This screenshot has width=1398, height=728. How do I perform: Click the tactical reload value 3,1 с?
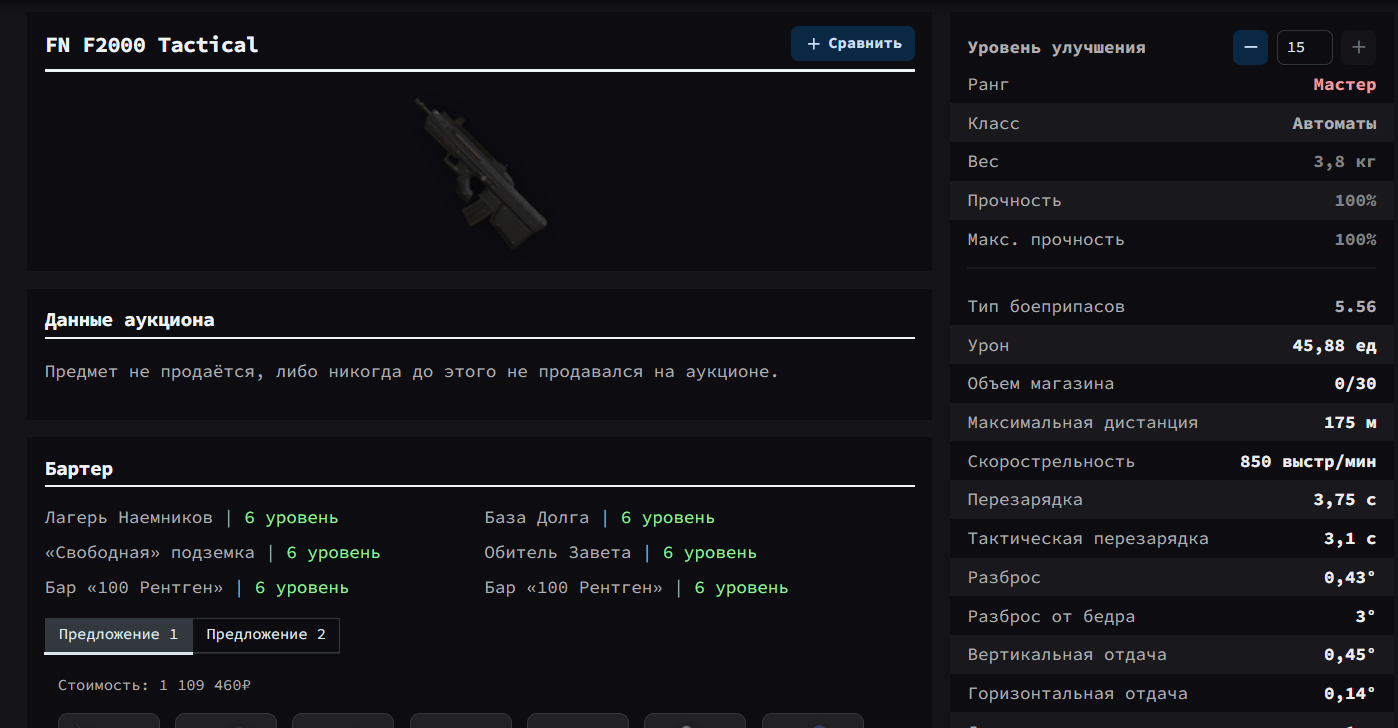coord(1350,539)
